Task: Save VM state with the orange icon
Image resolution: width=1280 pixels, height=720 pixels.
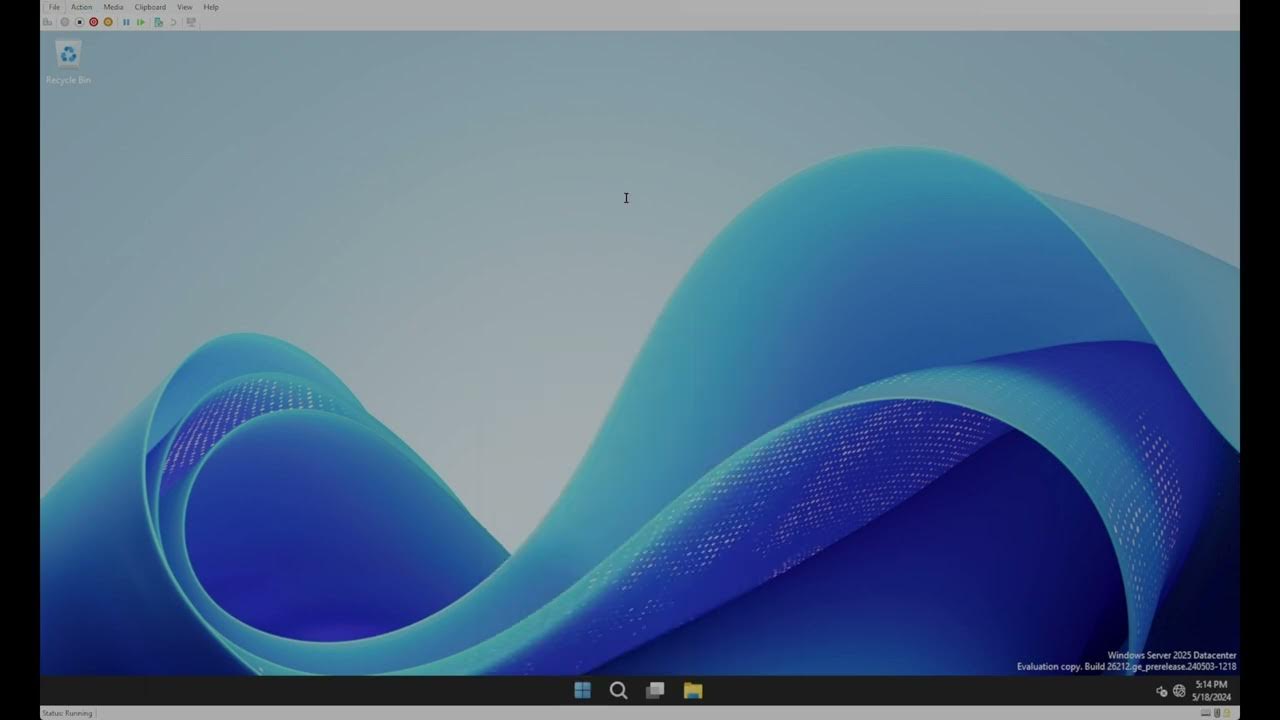Action: pyautogui.click(x=108, y=22)
